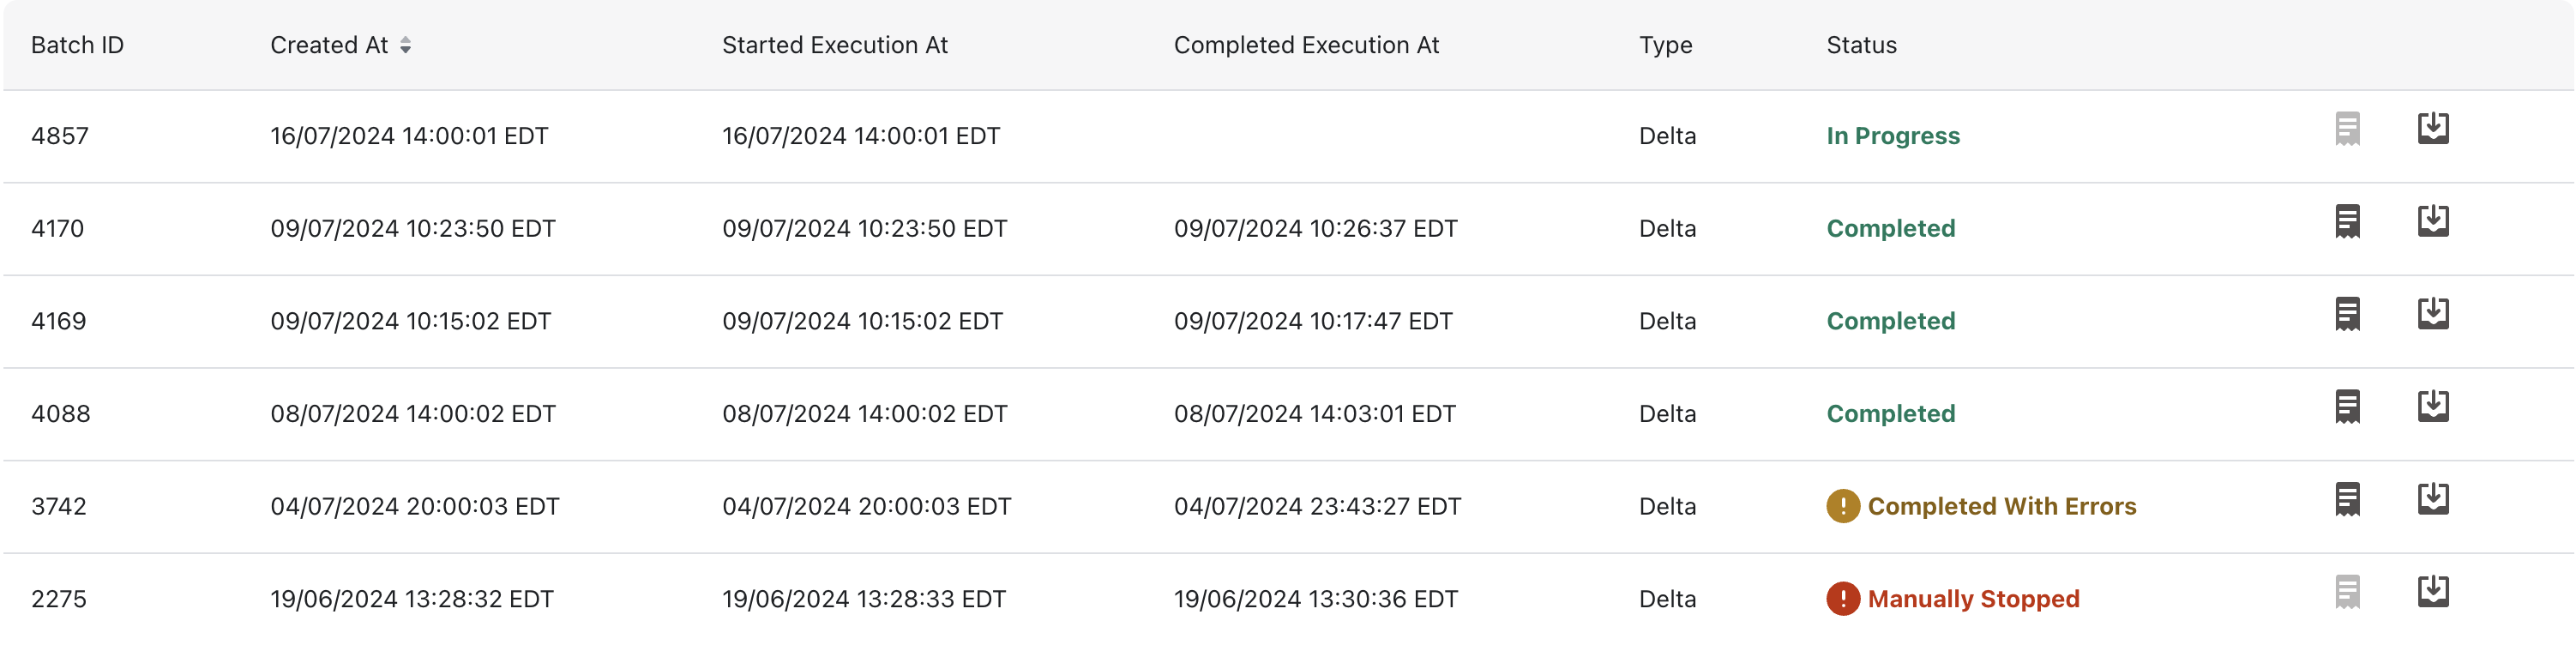This screenshot has width=2576, height=657.
Task: Click the orange warning icon for batch 3742
Action: tap(1842, 506)
